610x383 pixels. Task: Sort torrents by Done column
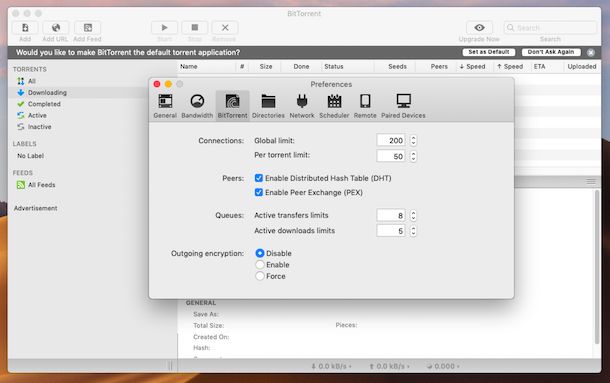tap(301, 67)
